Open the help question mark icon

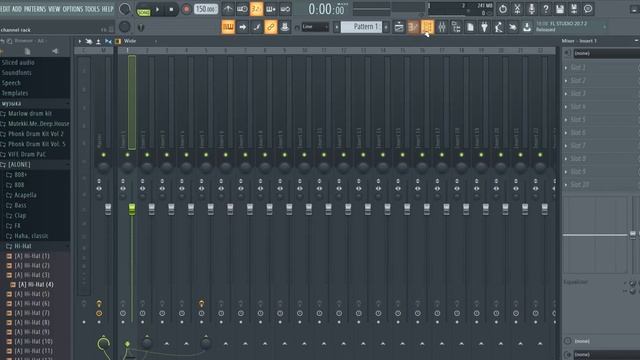point(546,9)
